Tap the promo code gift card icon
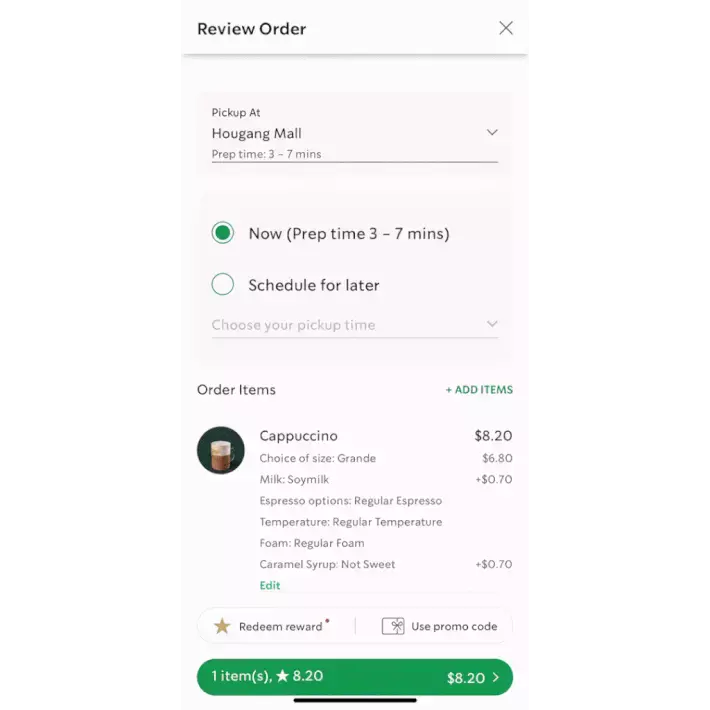710x710 pixels. tap(393, 626)
